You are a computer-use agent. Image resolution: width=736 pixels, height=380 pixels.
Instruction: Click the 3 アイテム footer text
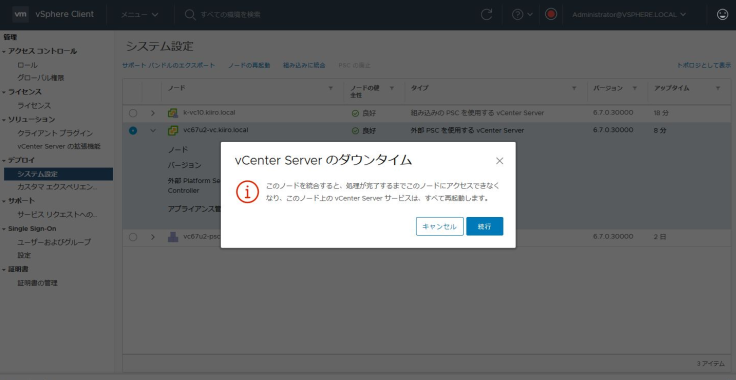[x=711, y=364]
